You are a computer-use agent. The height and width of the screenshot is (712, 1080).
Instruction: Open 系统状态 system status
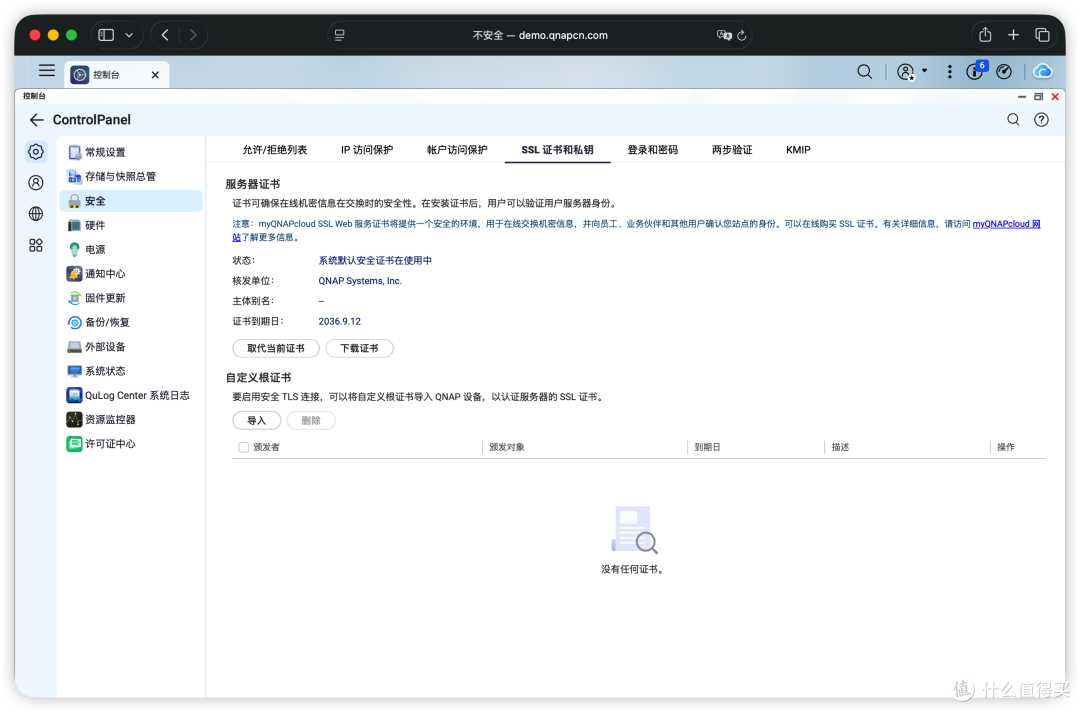(131, 371)
